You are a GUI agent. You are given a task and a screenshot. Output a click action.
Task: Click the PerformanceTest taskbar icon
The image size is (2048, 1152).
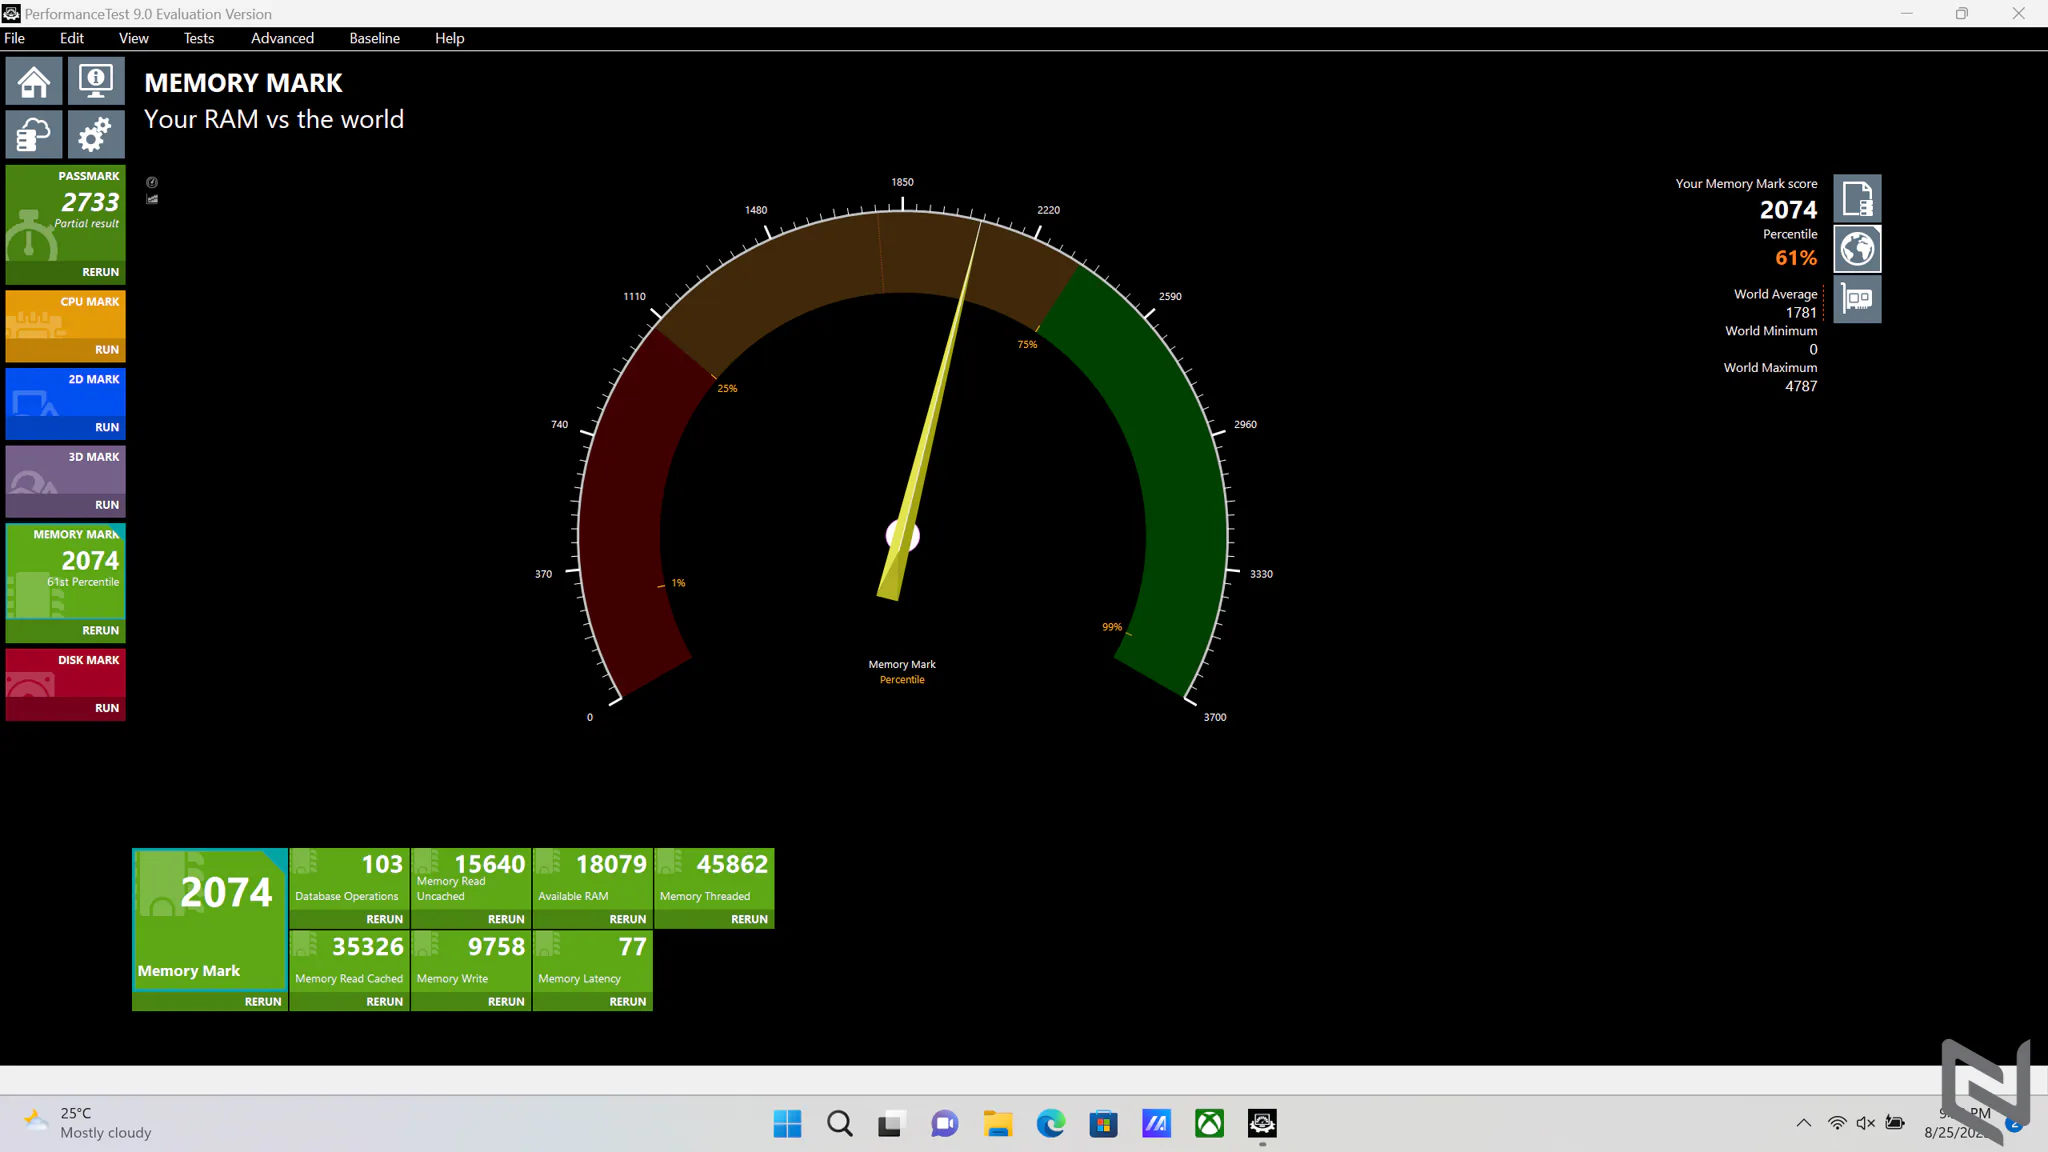1262,1124
